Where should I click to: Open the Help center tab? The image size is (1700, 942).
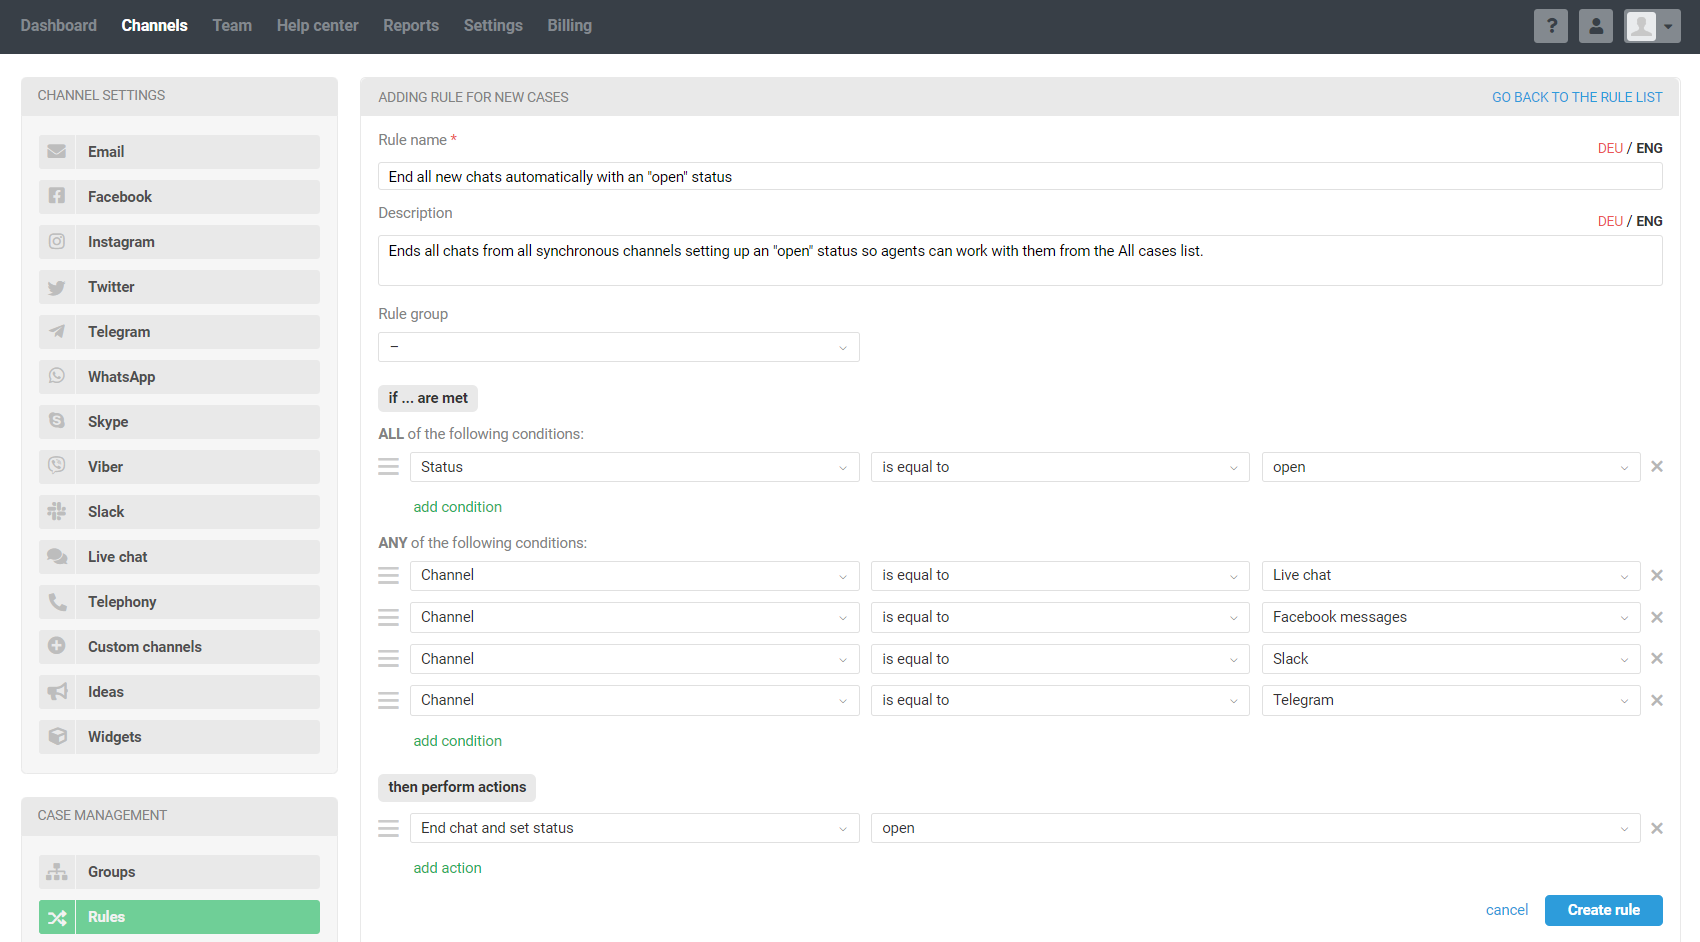point(318,26)
